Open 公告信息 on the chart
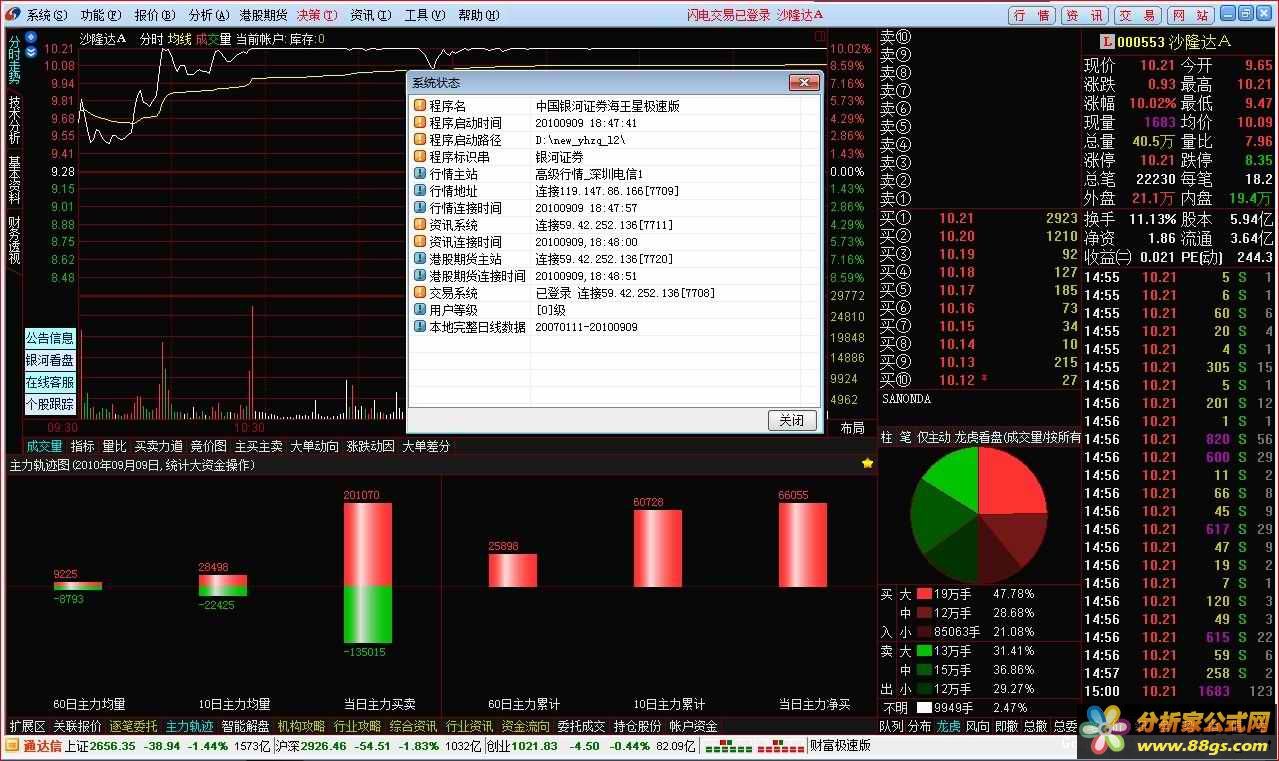The height and width of the screenshot is (761, 1279). coord(50,338)
